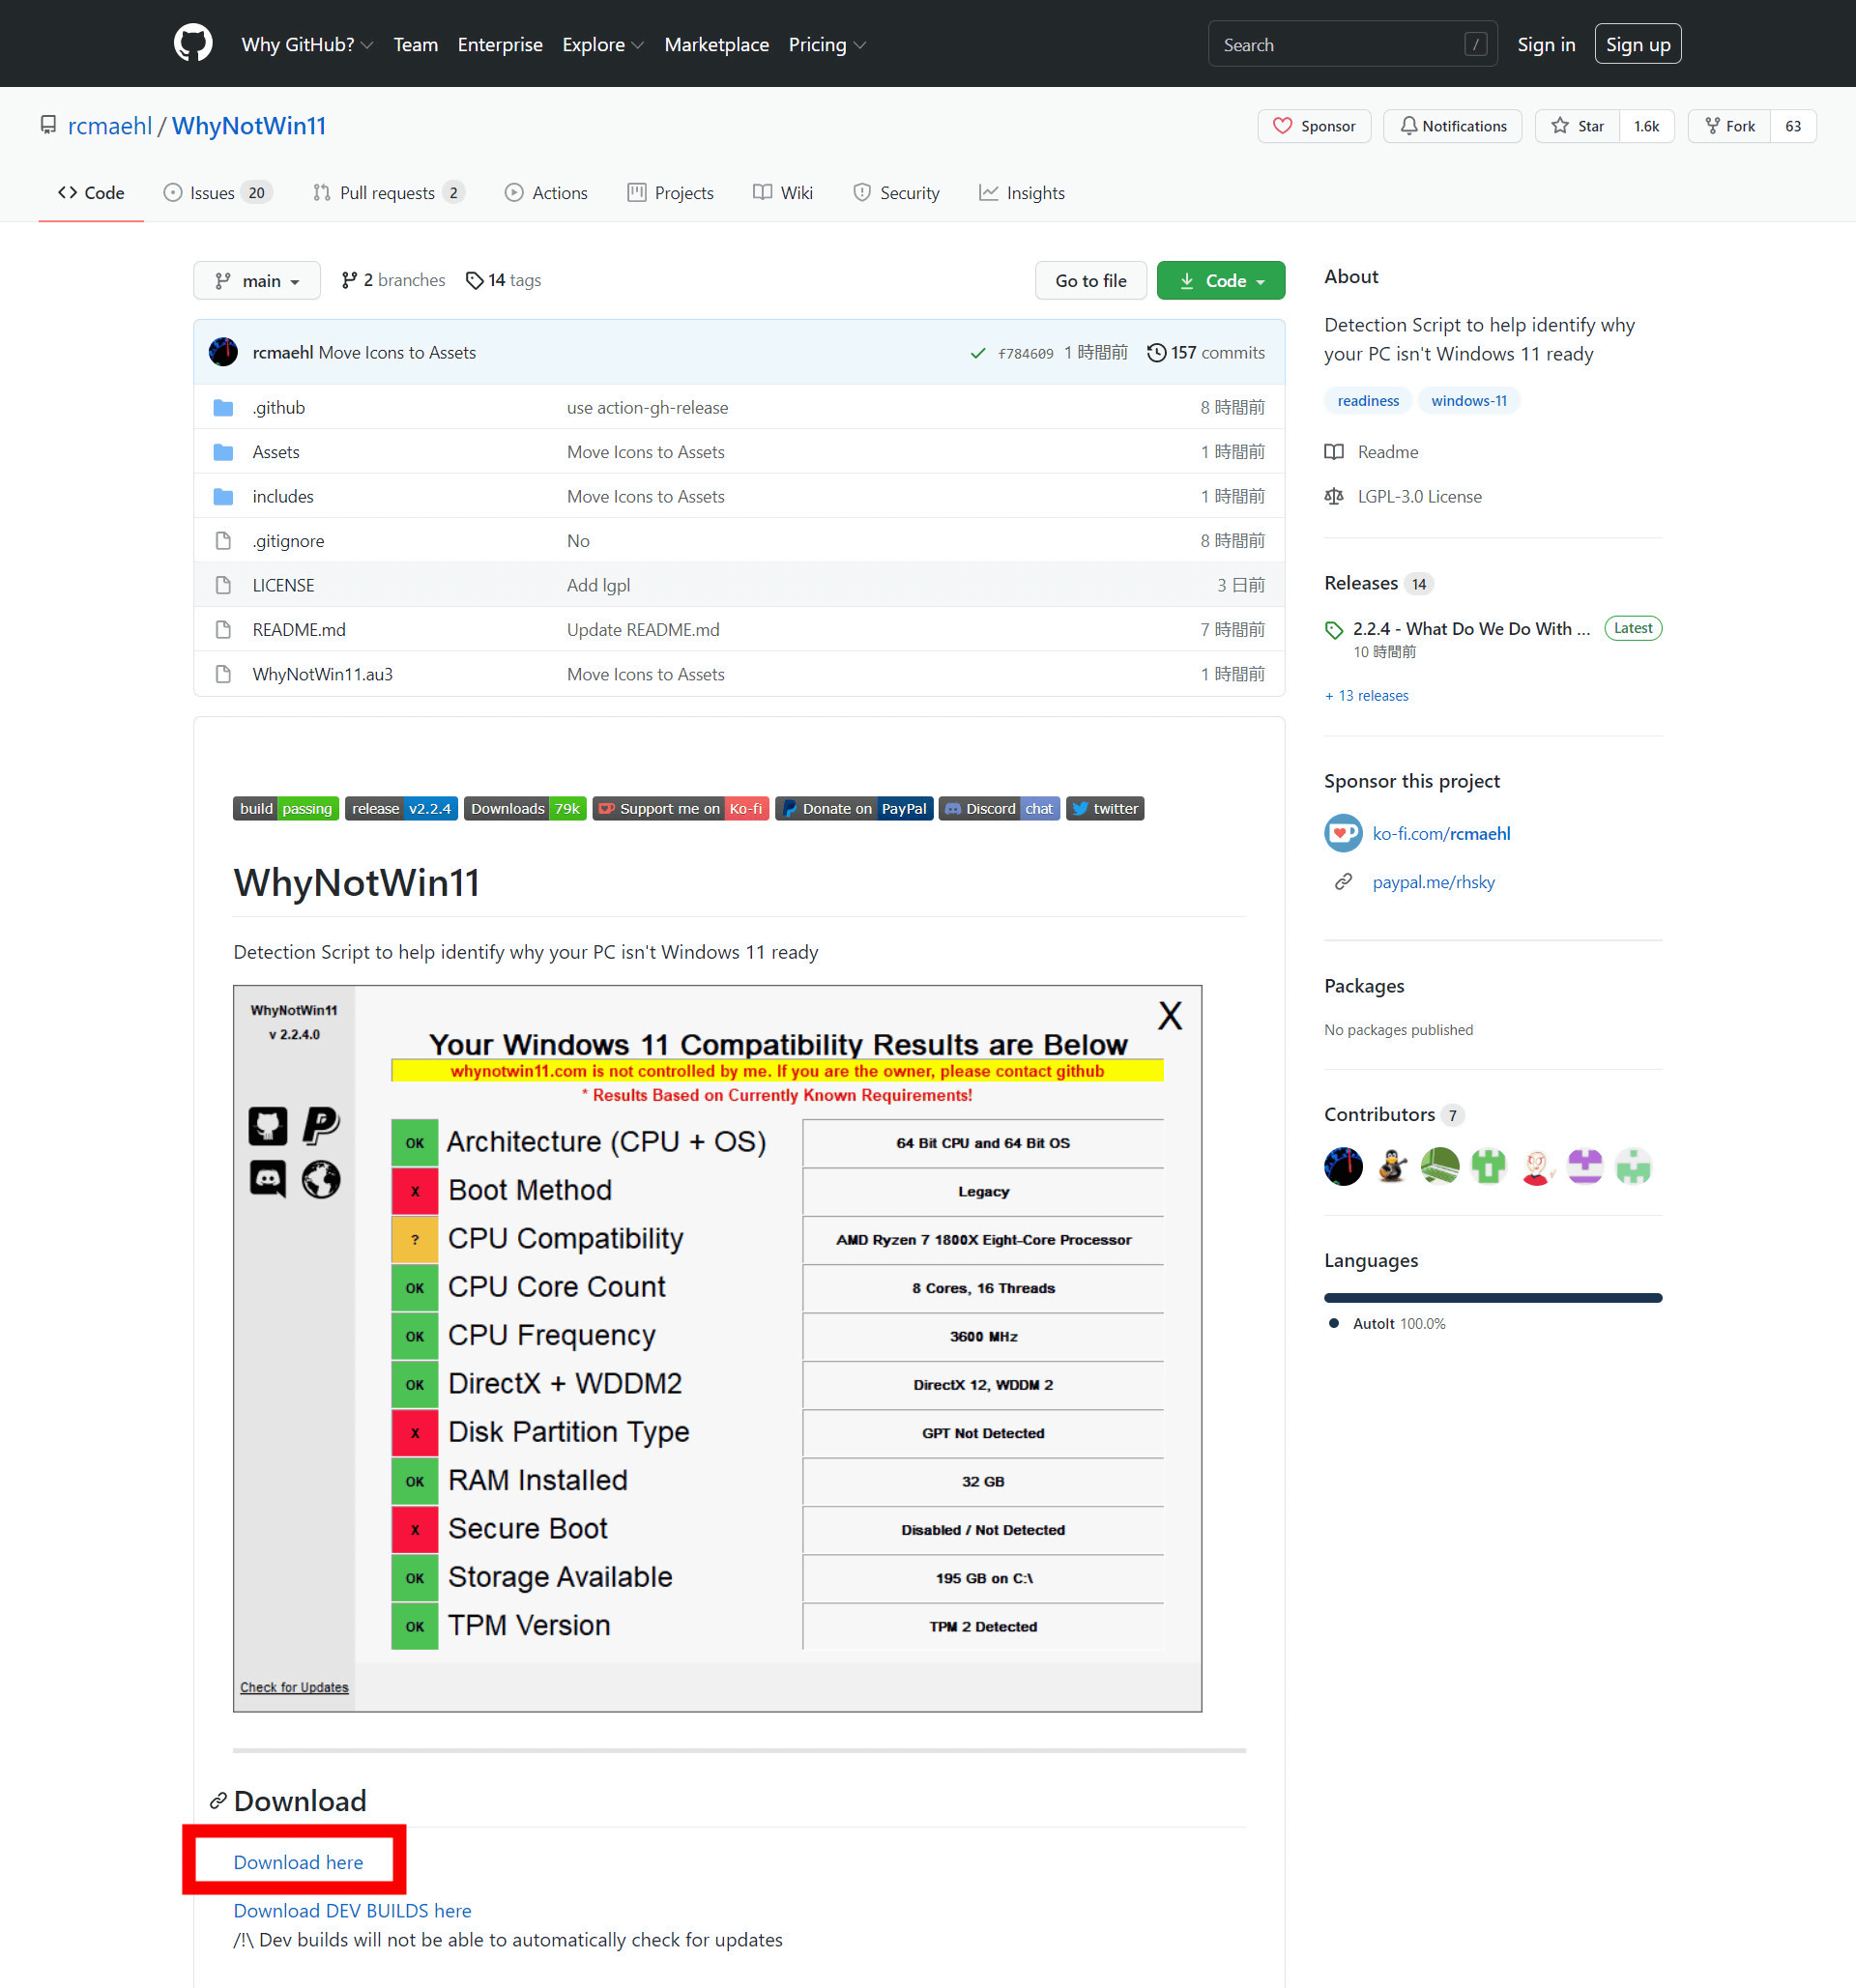This screenshot has height=1988, width=1856.
Task: Expand the Explore menu
Action: click(x=603, y=44)
